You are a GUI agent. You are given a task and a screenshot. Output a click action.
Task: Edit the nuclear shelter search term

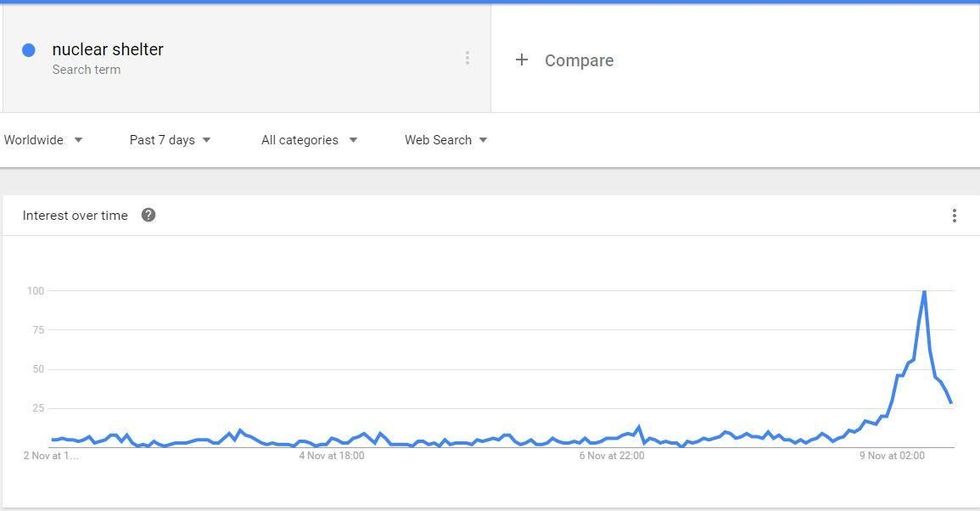click(x=108, y=49)
